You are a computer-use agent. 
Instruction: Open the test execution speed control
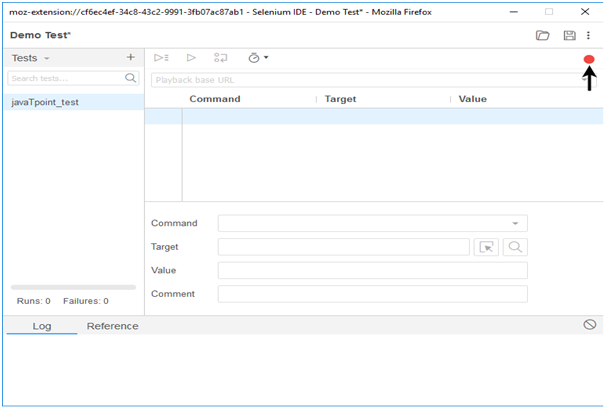click(x=258, y=58)
